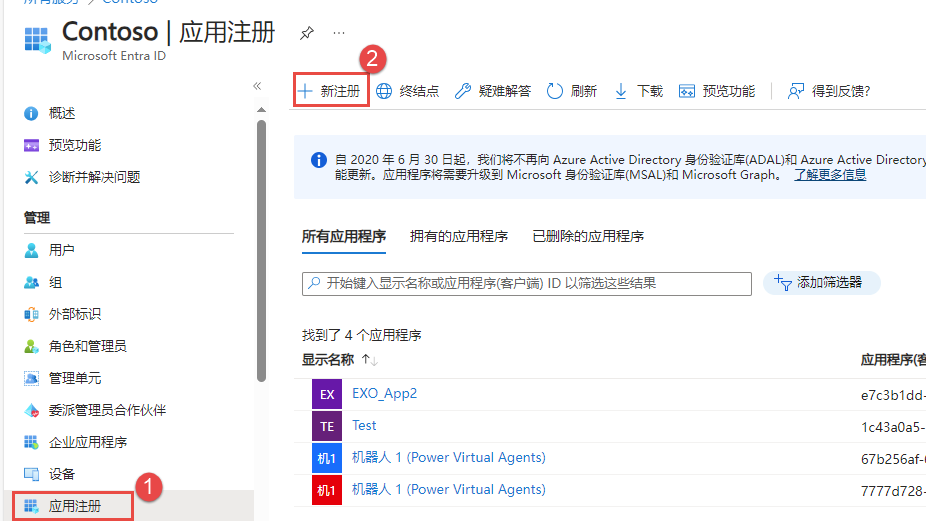Click app ID e7c3b1dd cell
Viewport: 926px width, 521px height.
(893, 395)
